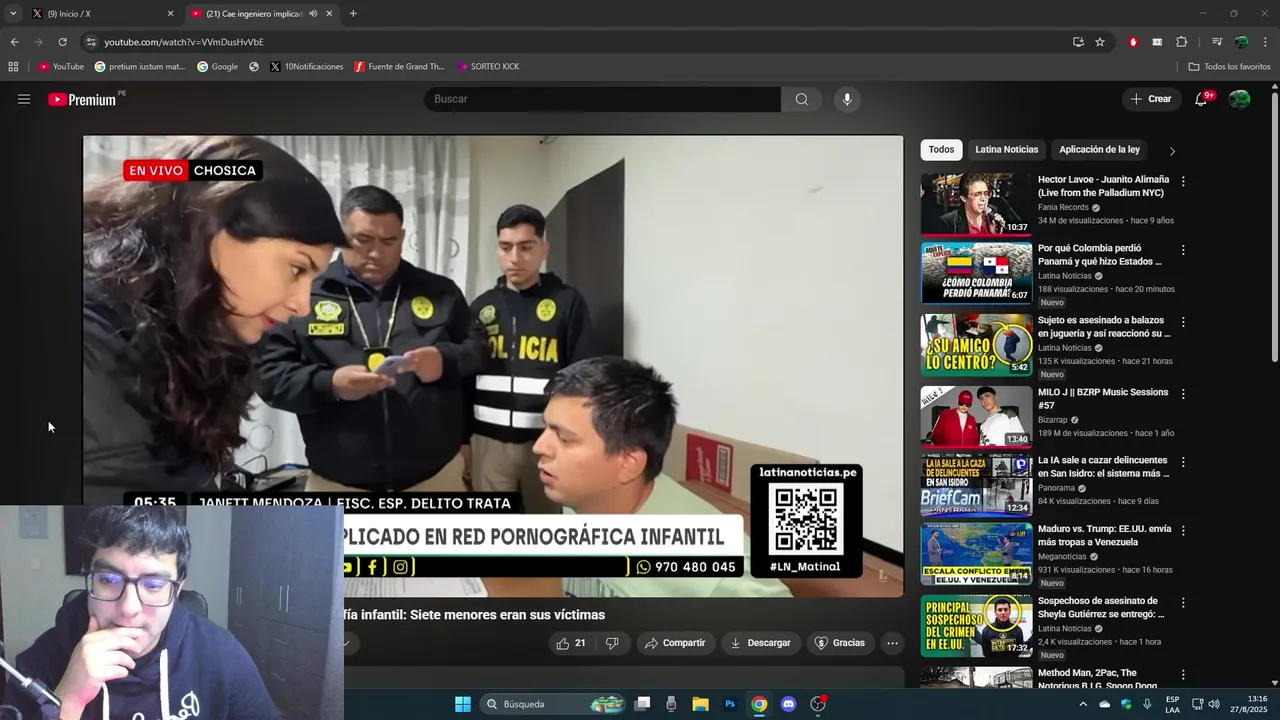1280x720 pixels.
Task: Click the Chrome address bar URL
Action: pos(184,42)
